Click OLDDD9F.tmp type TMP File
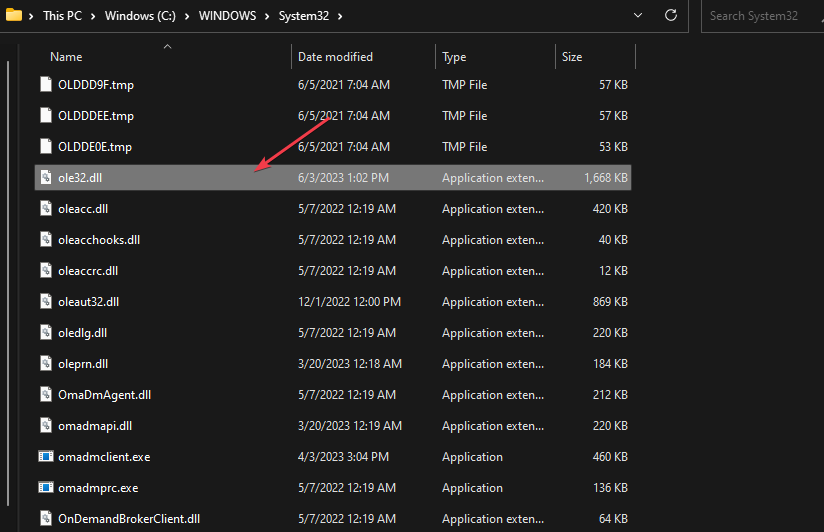The image size is (824, 532). (x=465, y=85)
